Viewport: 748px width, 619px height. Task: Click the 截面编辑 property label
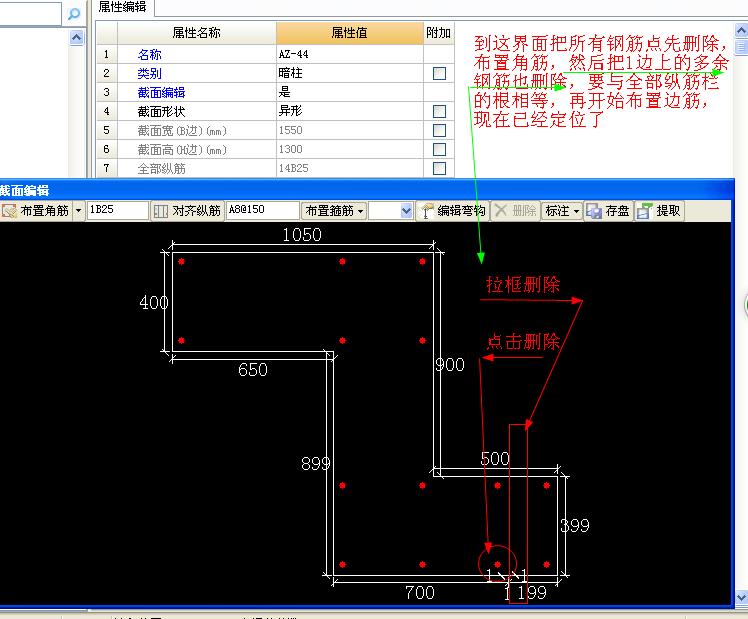161,93
